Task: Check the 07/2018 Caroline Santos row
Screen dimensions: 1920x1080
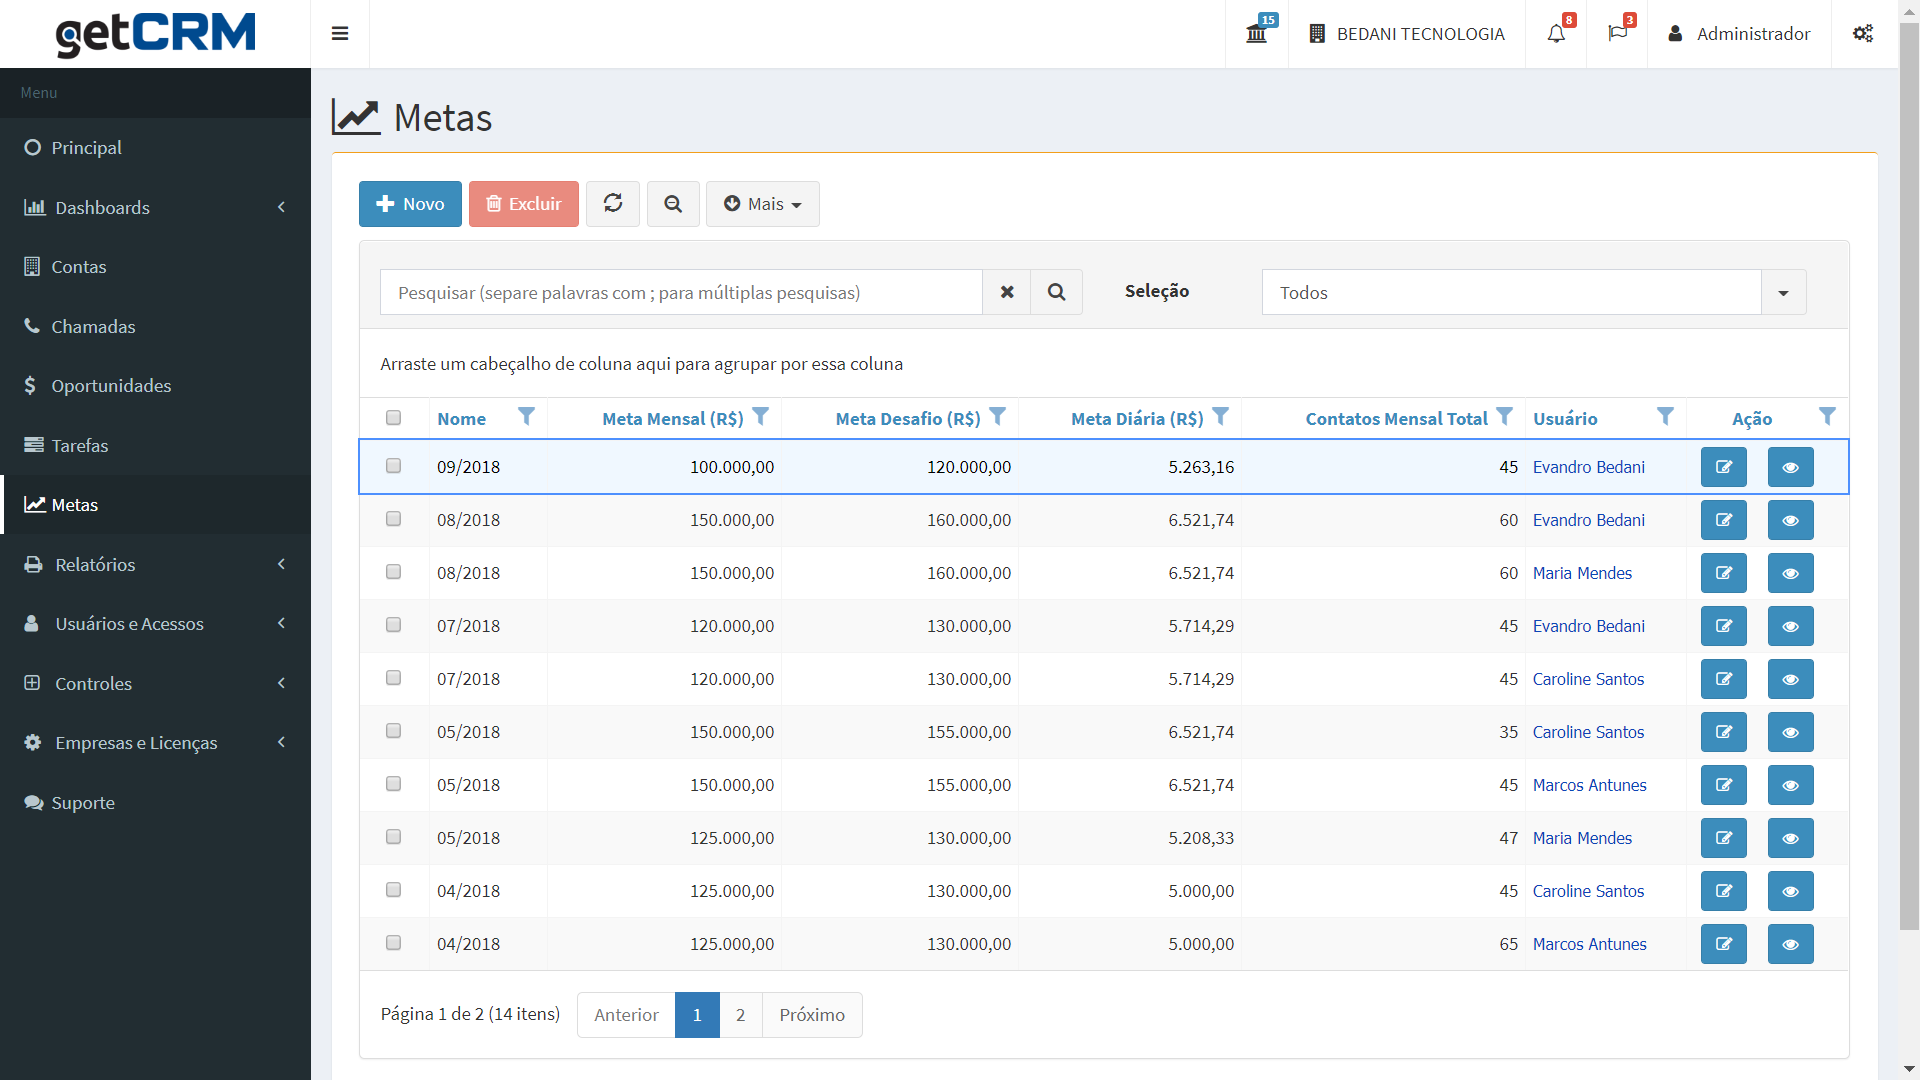Action: click(394, 678)
